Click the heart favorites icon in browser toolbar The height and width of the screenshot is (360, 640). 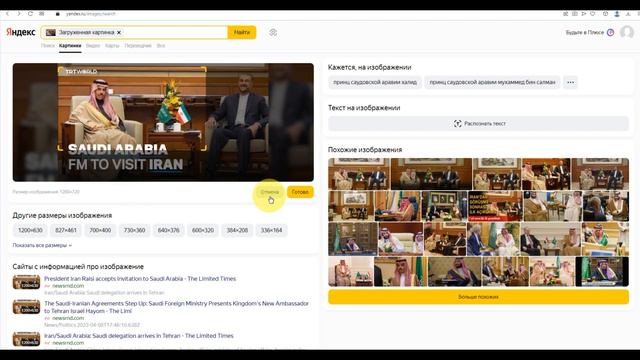[593, 13]
